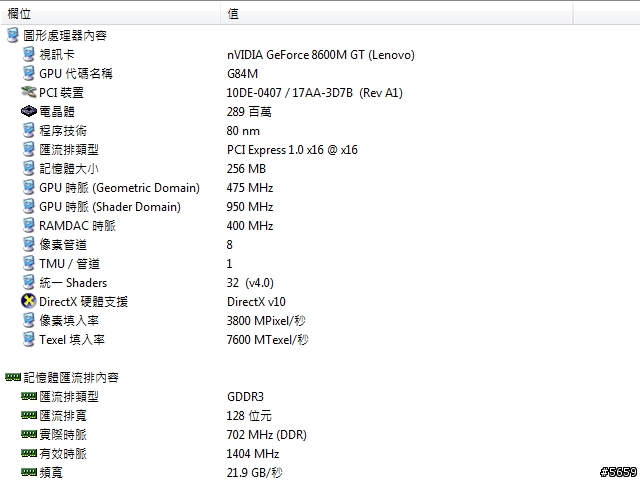Select the 記憶體匯流排內容 section label
640x480 pixels.
pos(71,377)
